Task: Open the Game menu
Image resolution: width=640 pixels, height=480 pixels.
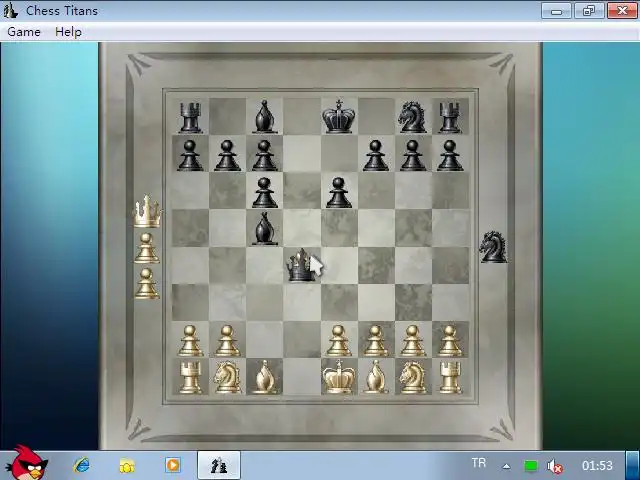Action: (24, 32)
